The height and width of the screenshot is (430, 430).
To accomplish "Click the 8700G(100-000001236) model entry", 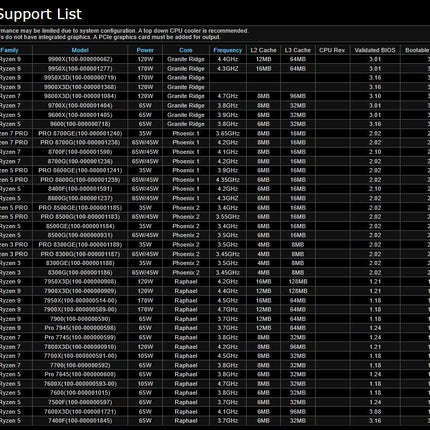I will click(80, 161).
